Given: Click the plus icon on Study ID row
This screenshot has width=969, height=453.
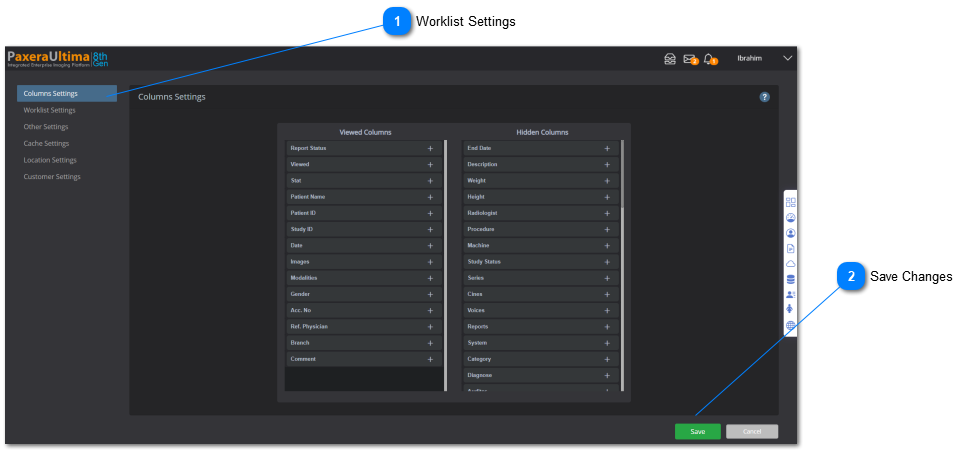Looking at the screenshot, I should pyautogui.click(x=430, y=229).
